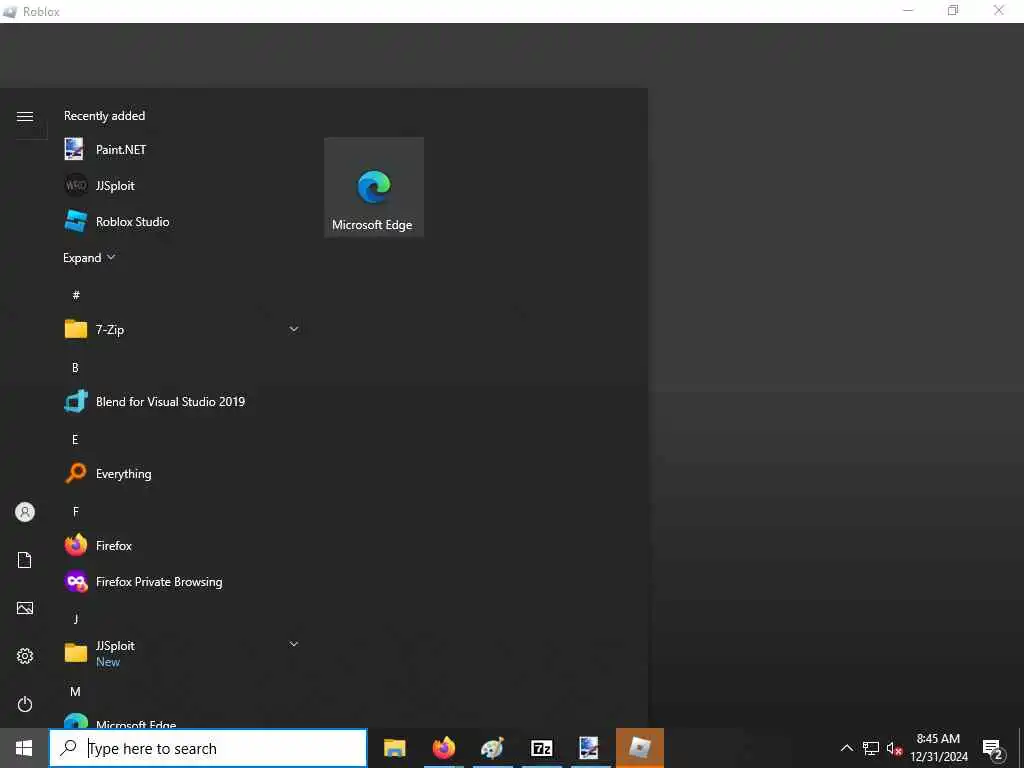The width and height of the screenshot is (1024, 768).
Task: Click the letter M group header
Action: click(x=75, y=691)
